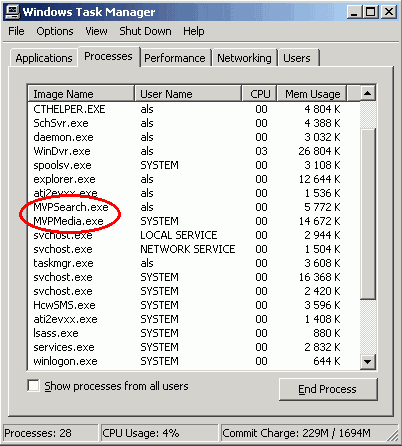This screenshot has width=402, height=446.
Task: Open the Users tab
Action: point(297,58)
